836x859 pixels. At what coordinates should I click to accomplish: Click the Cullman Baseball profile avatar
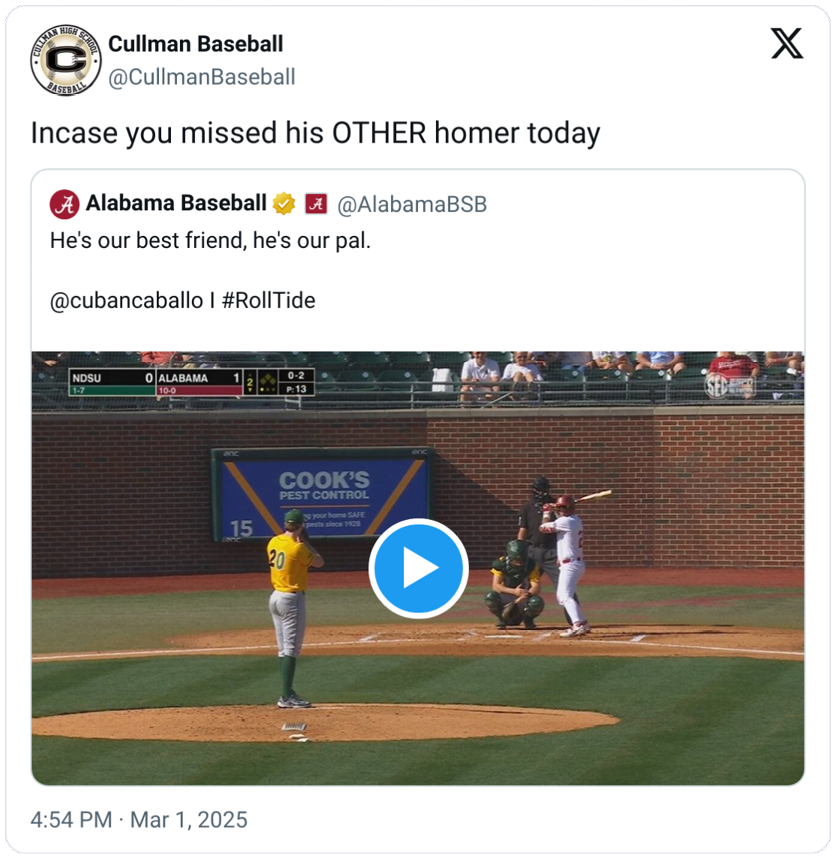coord(65,60)
